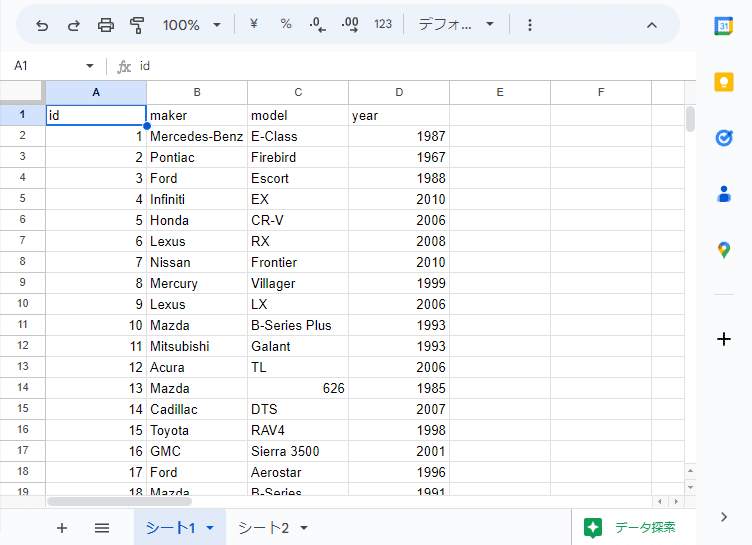
Task: Collapse the toolbar with the up chevron
Action: click(x=651, y=25)
